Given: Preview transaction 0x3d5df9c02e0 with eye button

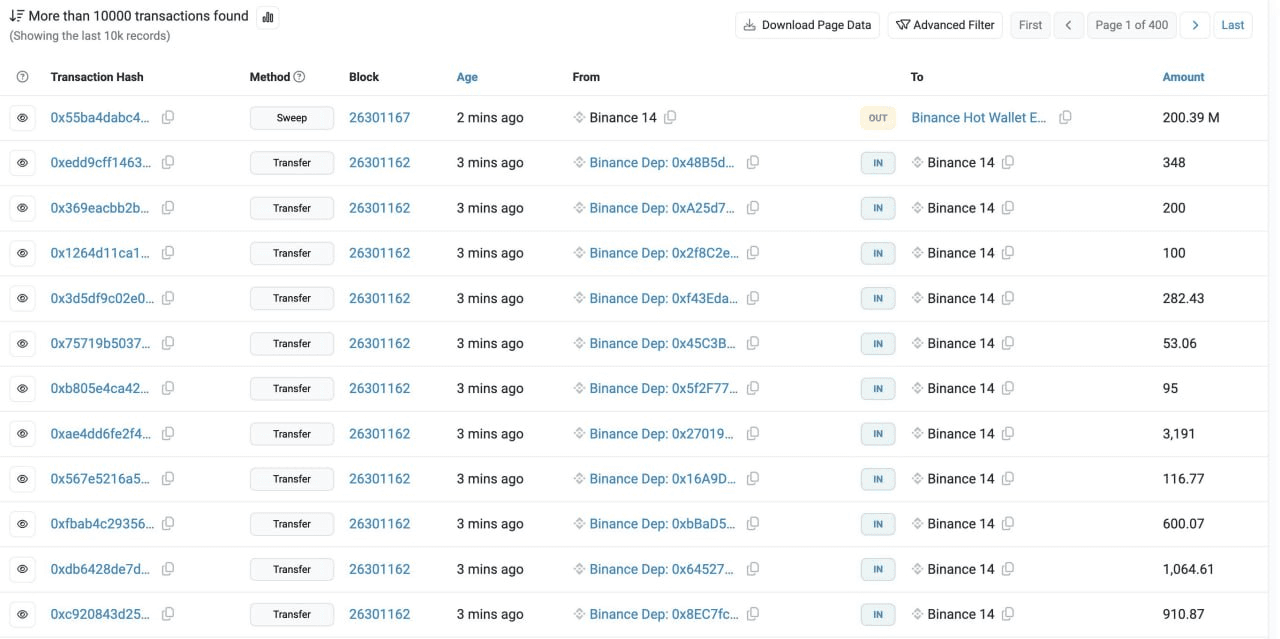Looking at the screenshot, I should pos(23,298).
